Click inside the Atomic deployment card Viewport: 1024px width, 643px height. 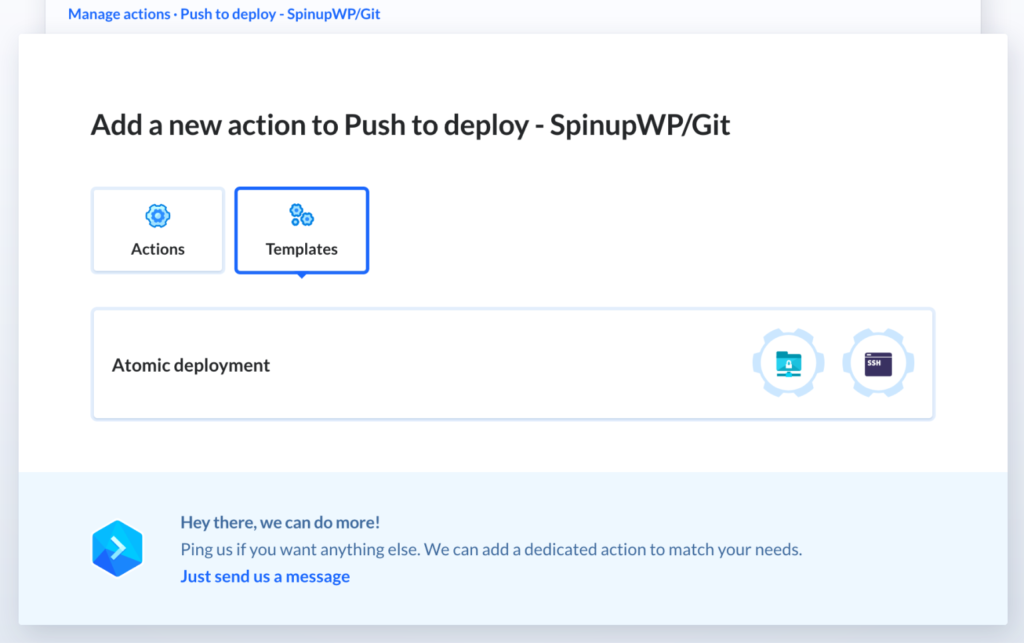[500, 363]
